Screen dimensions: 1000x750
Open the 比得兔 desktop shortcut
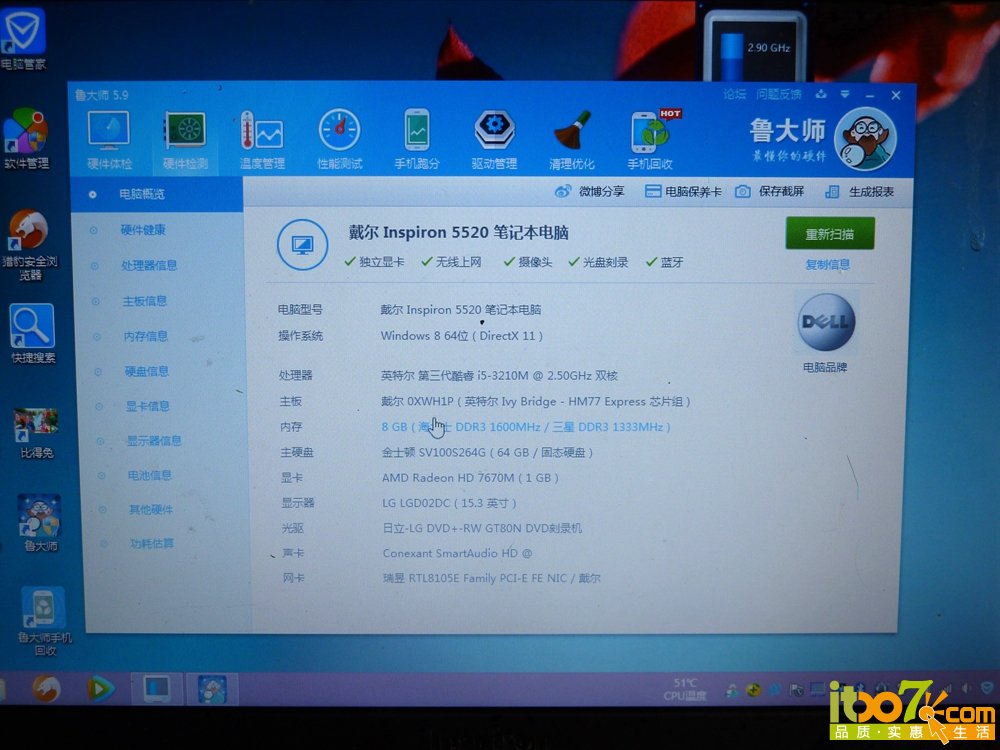(37, 433)
